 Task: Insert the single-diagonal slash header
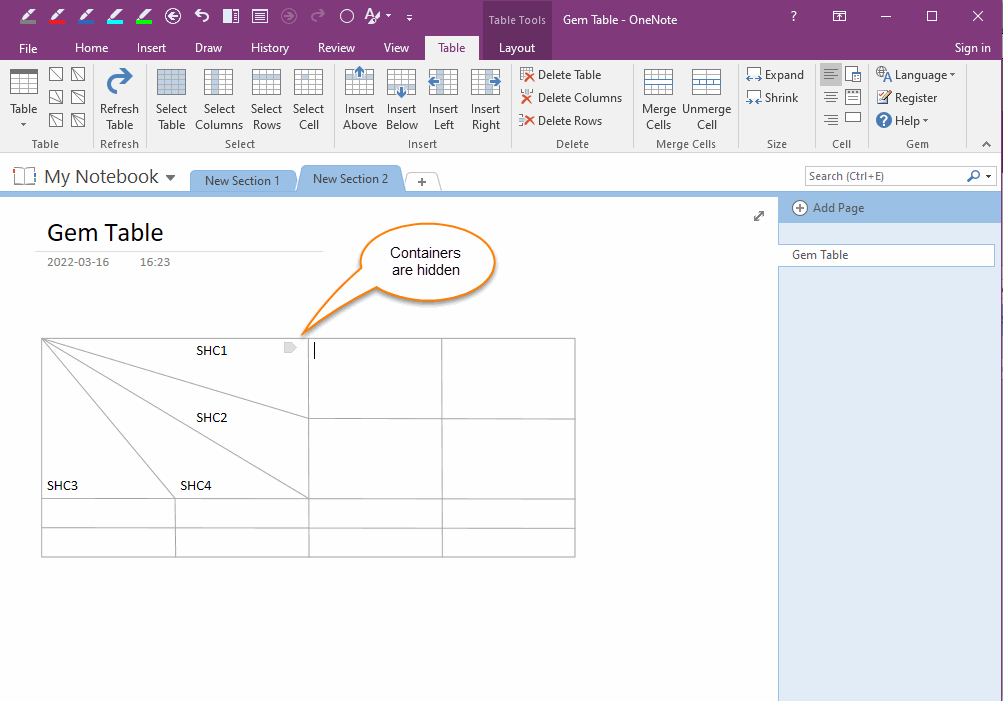(x=56, y=74)
